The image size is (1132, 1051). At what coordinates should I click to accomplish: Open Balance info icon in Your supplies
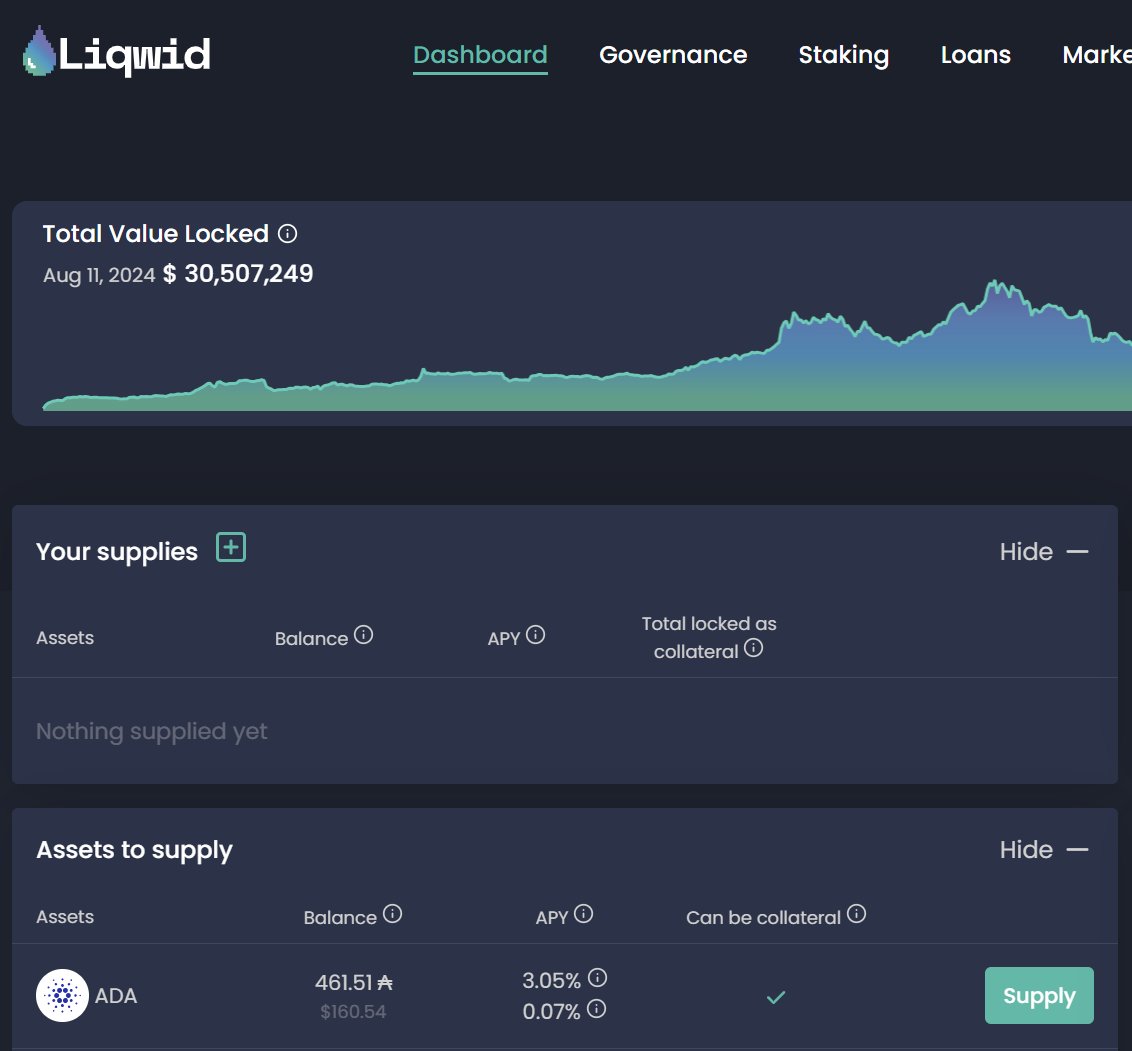(x=363, y=634)
